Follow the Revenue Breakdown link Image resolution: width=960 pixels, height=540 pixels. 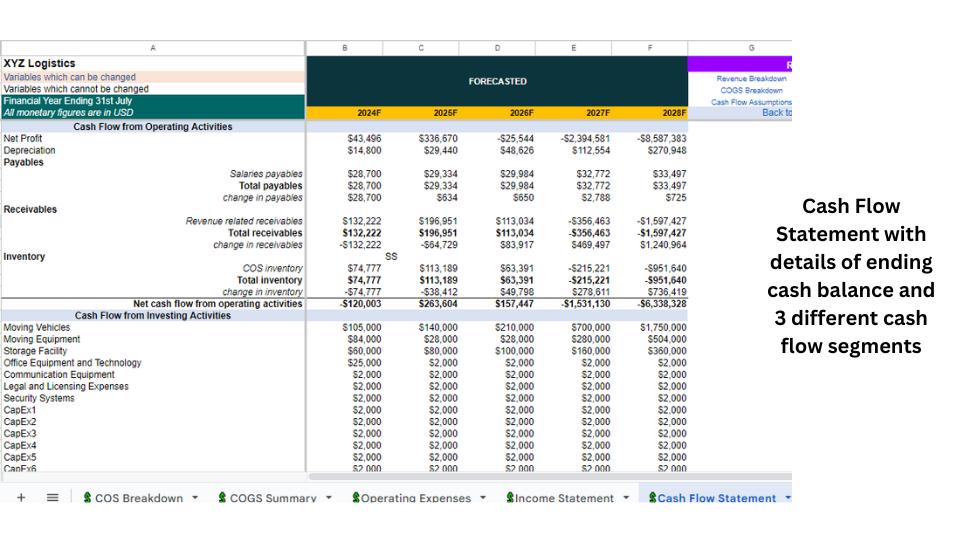(x=751, y=78)
